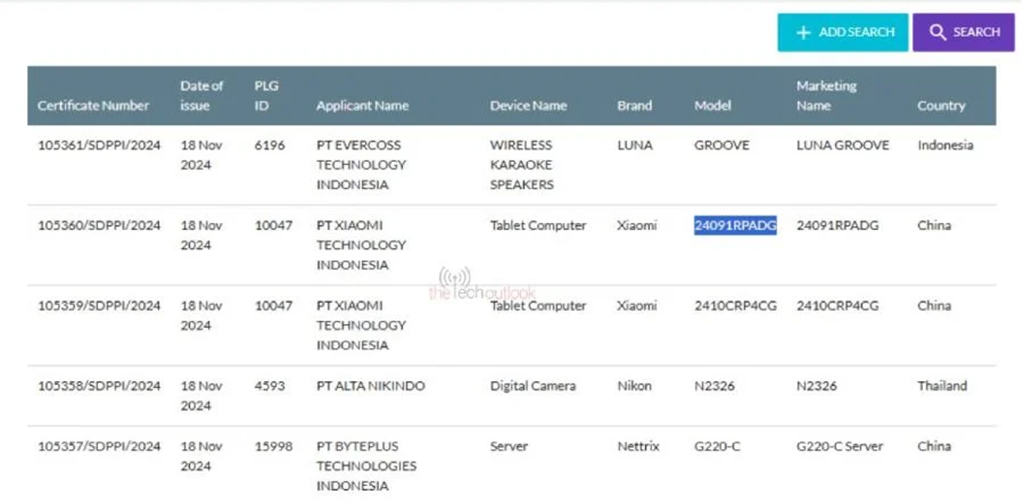The image size is (1024, 503).
Task: Click the Marketing Name column header
Action: coord(826,95)
